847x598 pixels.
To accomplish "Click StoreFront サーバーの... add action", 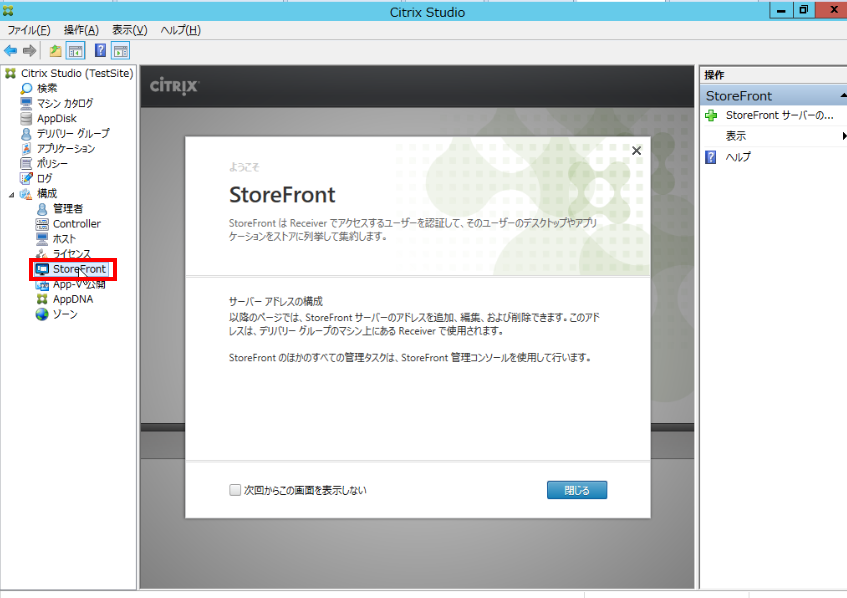I will pos(779,115).
